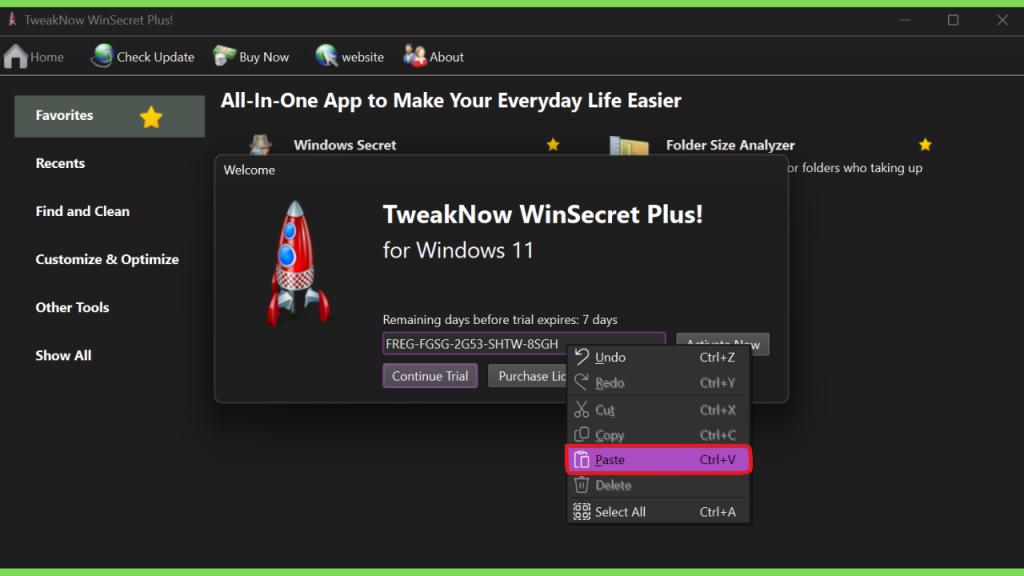Image resolution: width=1024 pixels, height=576 pixels.
Task: Click the red rocket logo in Welcome dialog
Action: (298, 263)
